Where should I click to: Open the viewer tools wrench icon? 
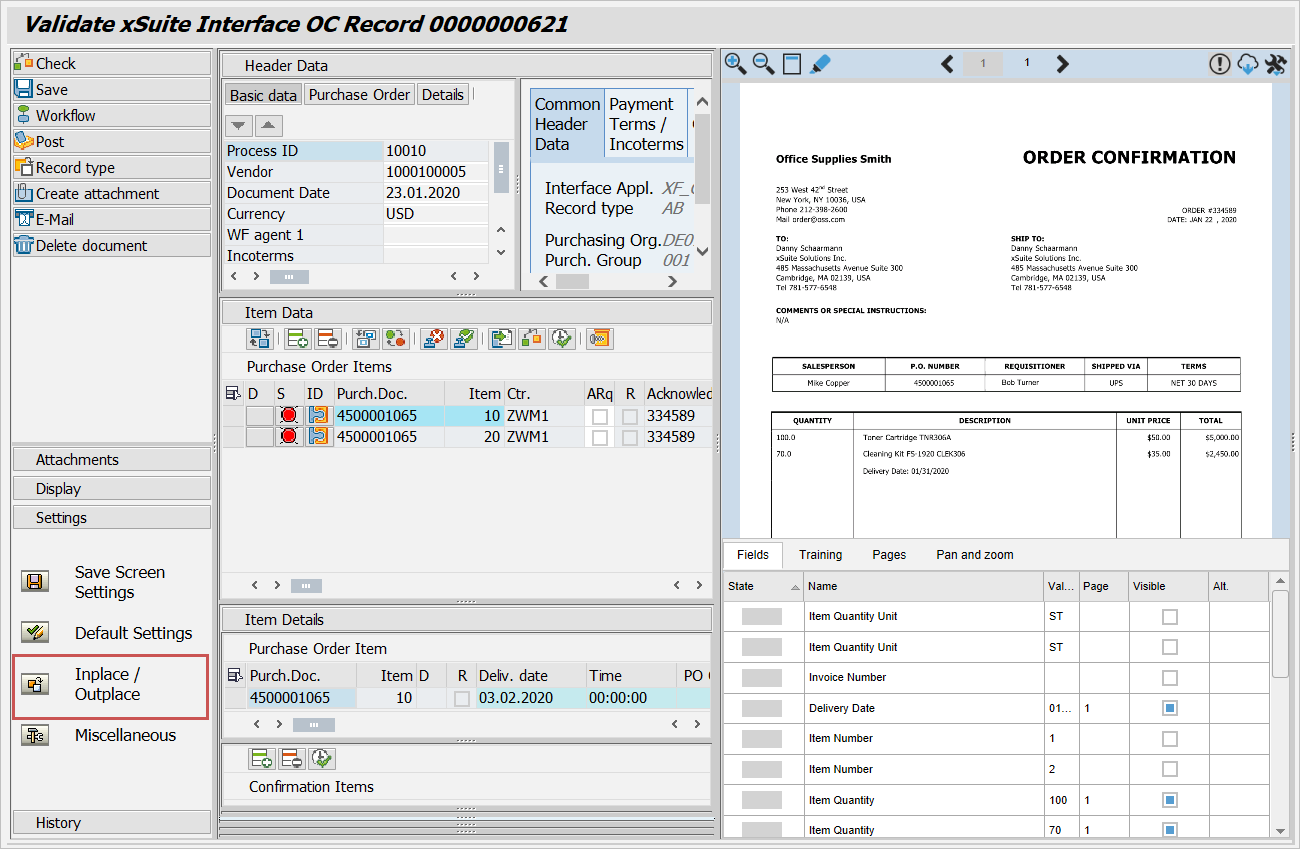1275,64
